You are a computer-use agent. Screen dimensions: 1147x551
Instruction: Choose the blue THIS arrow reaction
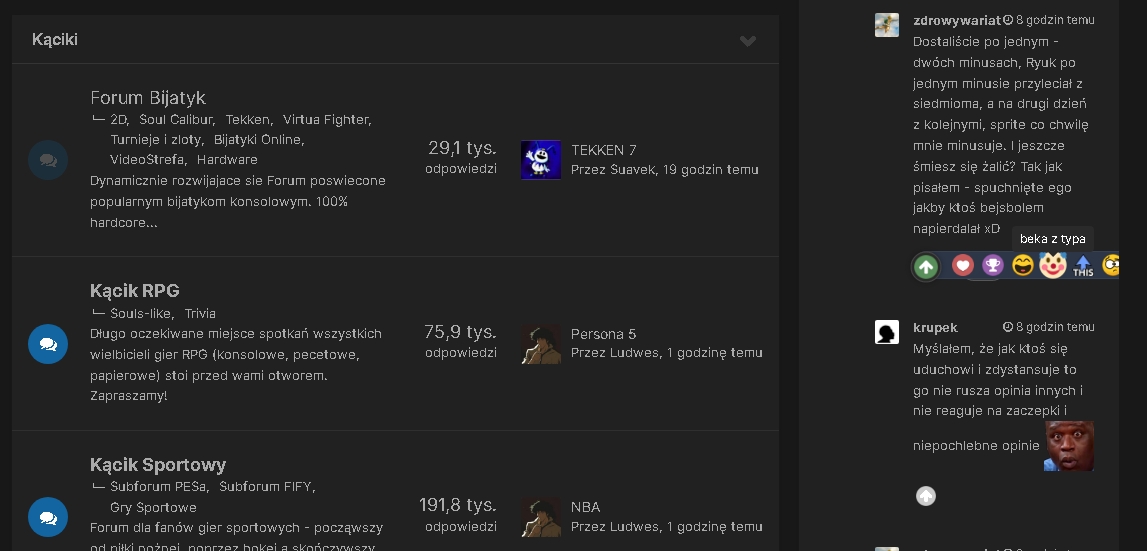(1083, 265)
